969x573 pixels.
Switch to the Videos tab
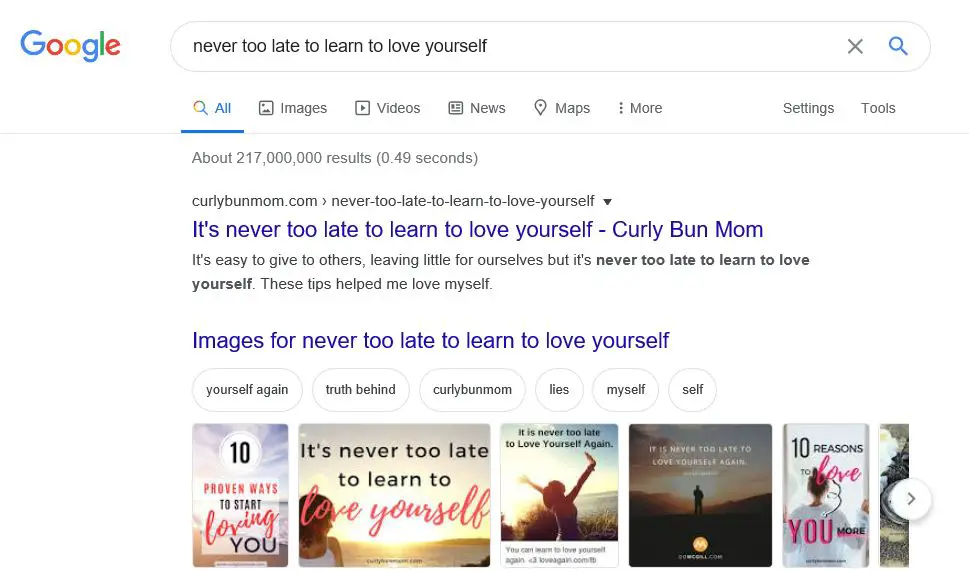387,108
